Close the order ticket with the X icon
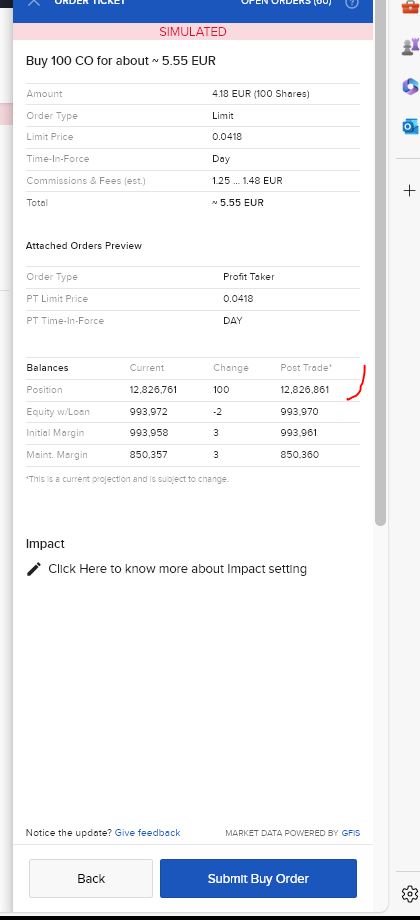The image size is (420, 920). (x=34, y=2)
